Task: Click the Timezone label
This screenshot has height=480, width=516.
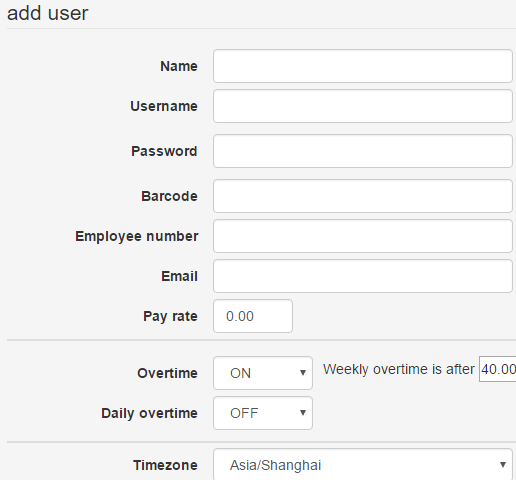Action: (x=165, y=465)
